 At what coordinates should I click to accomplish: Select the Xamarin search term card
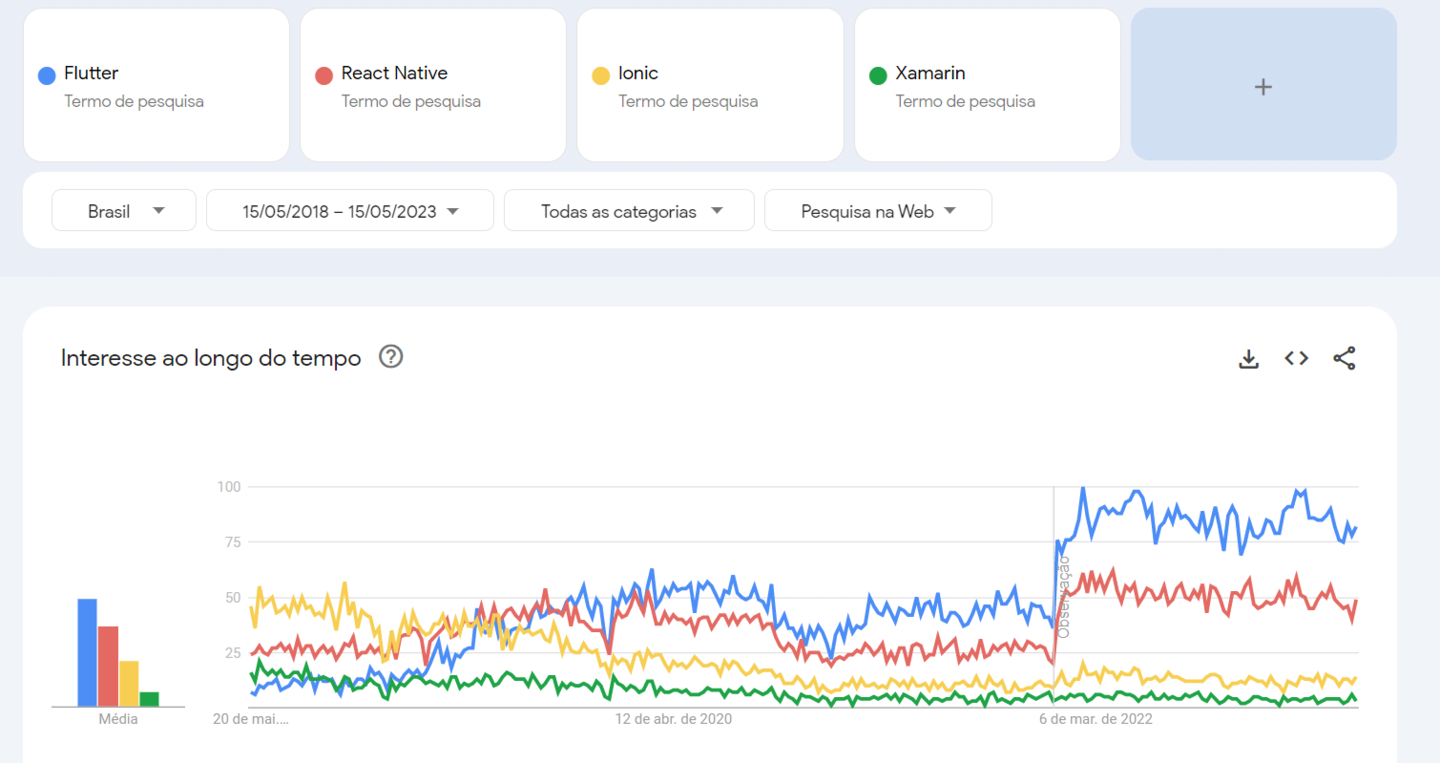point(987,85)
